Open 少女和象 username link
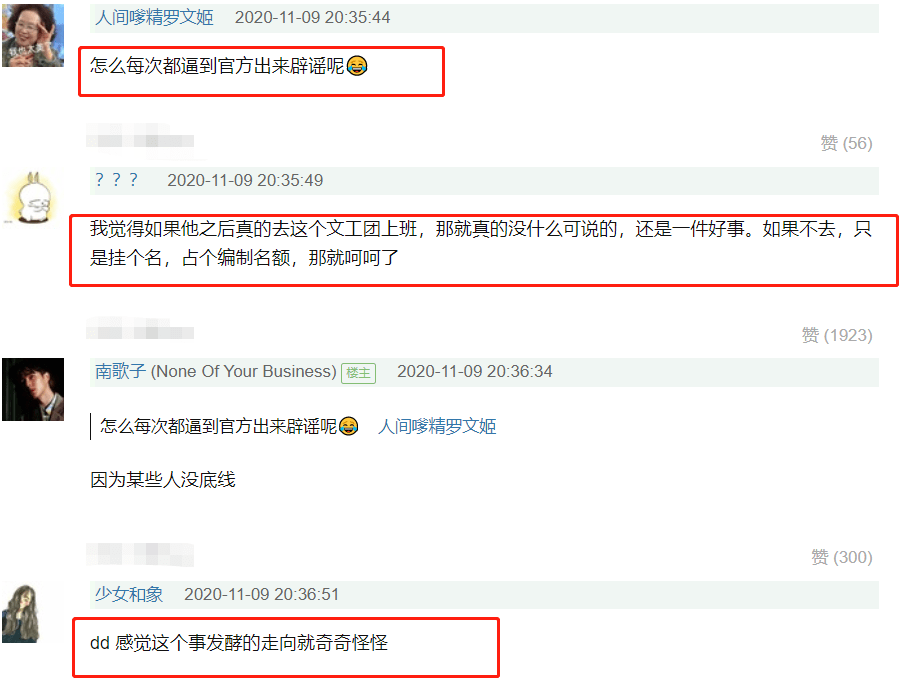Screen dimensions: 923x686 (129, 594)
